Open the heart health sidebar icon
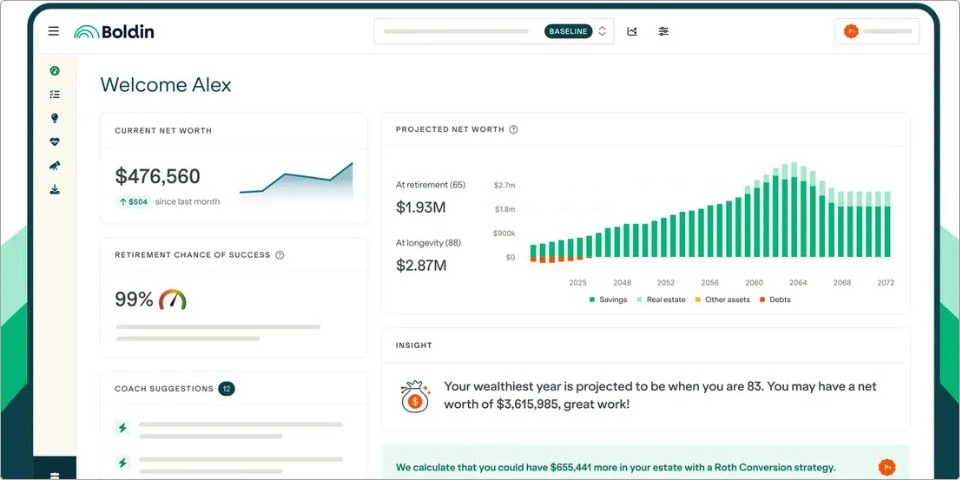This screenshot has height=480, width=960. pyautogui.click(x=54, y=142)
